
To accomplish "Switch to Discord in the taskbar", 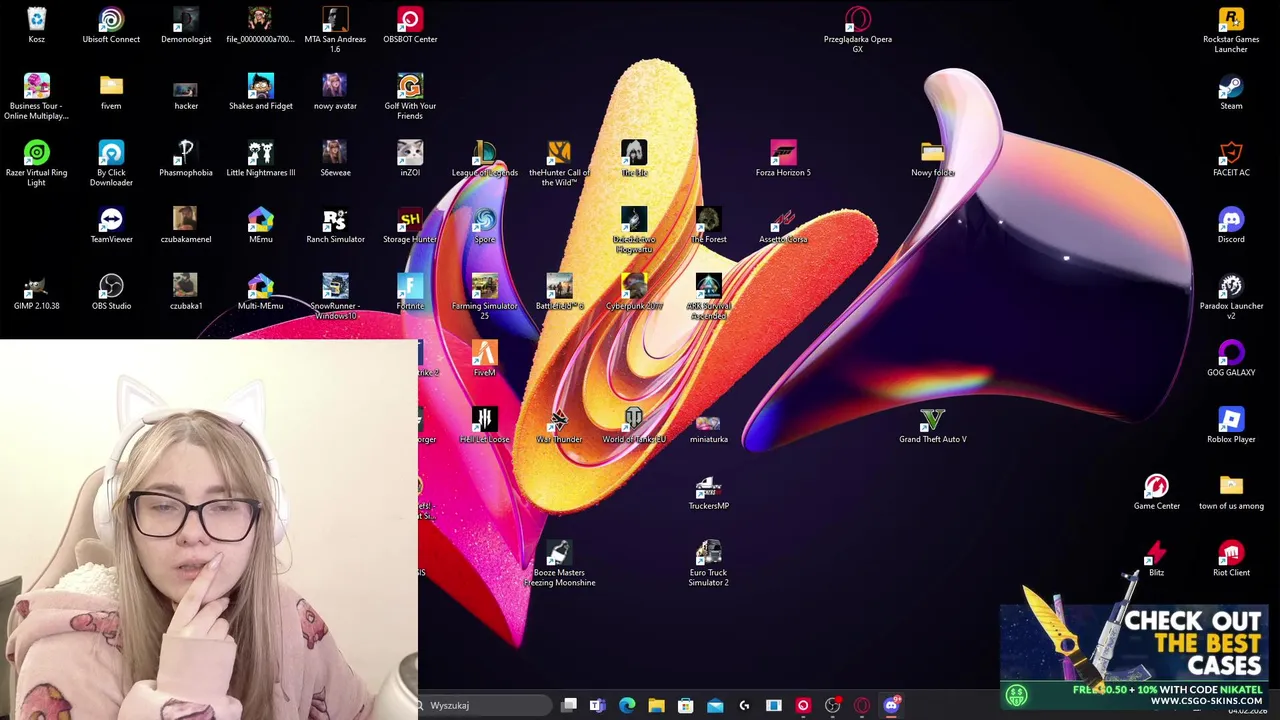I will (x=891, y=705).
